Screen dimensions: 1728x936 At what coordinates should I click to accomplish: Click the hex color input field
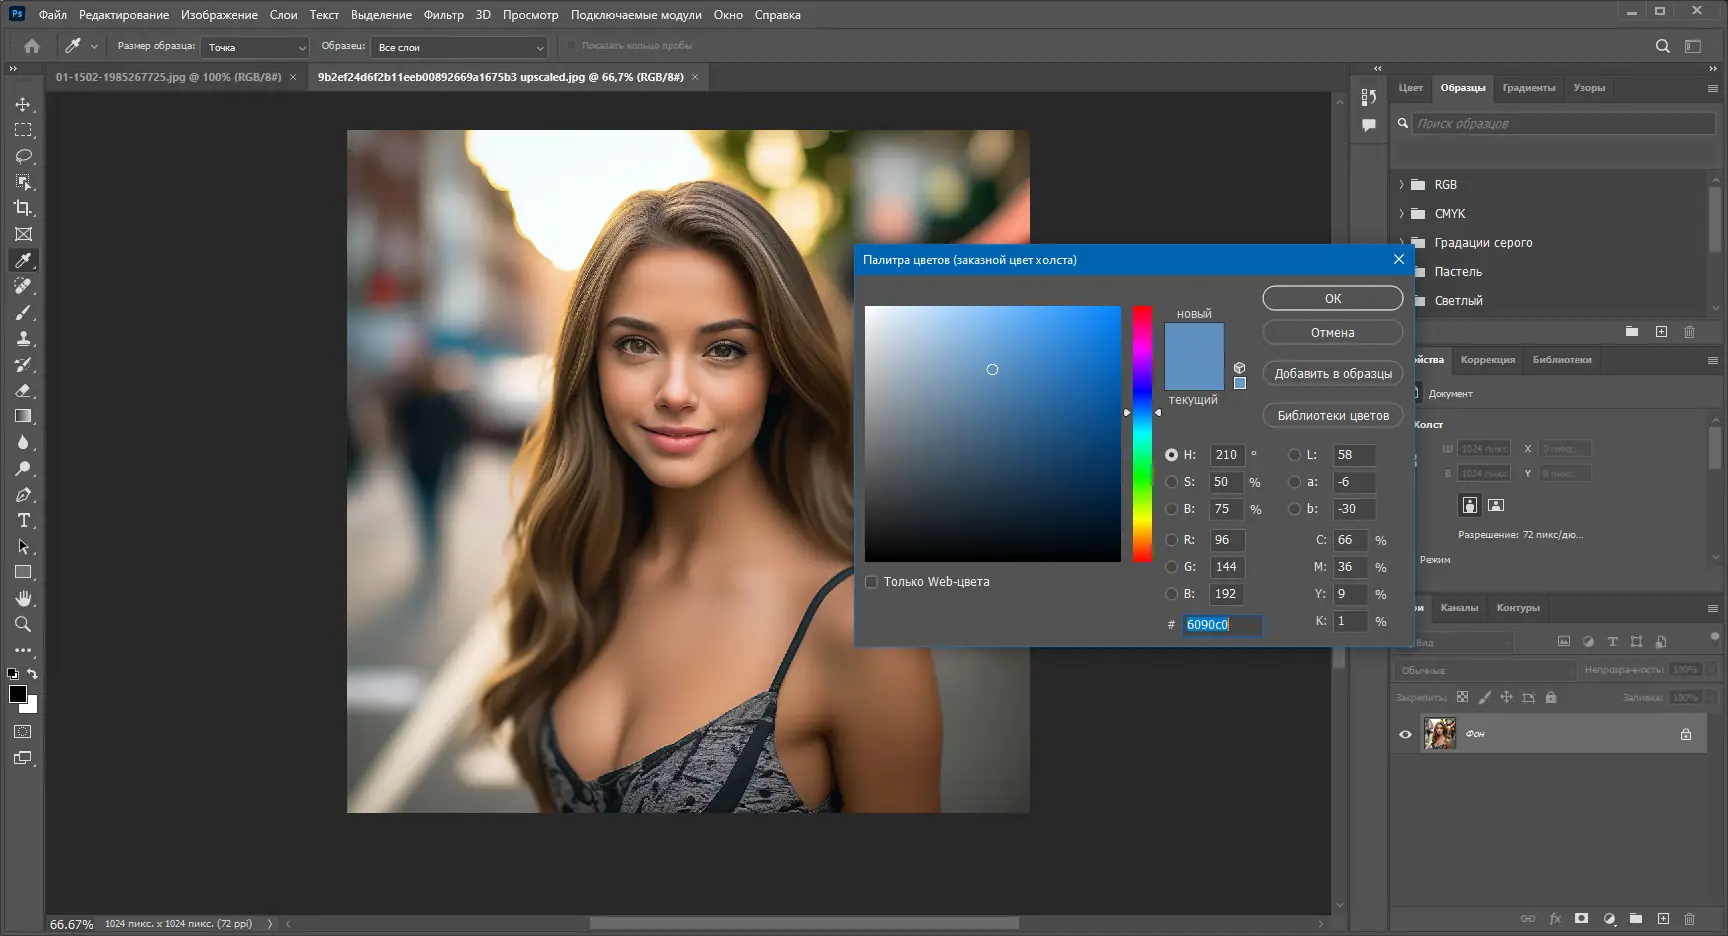[x=1222, y=625]
